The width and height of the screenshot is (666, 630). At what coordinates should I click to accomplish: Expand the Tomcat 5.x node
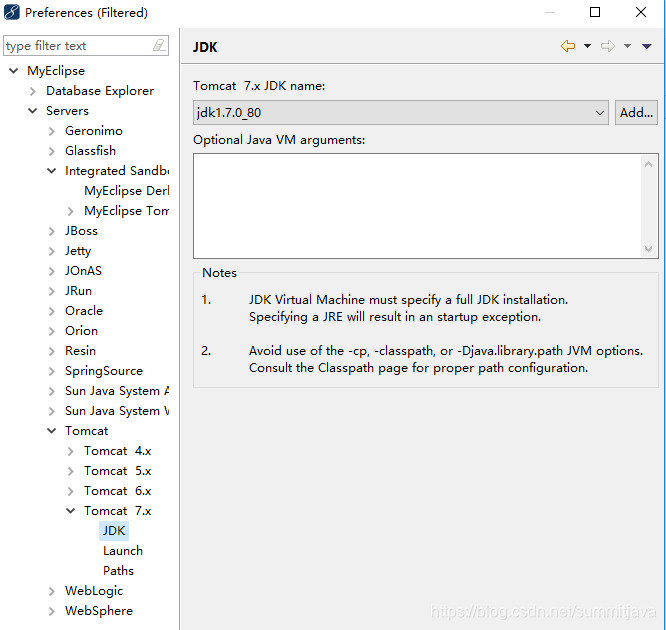click(x=71, y=471)
